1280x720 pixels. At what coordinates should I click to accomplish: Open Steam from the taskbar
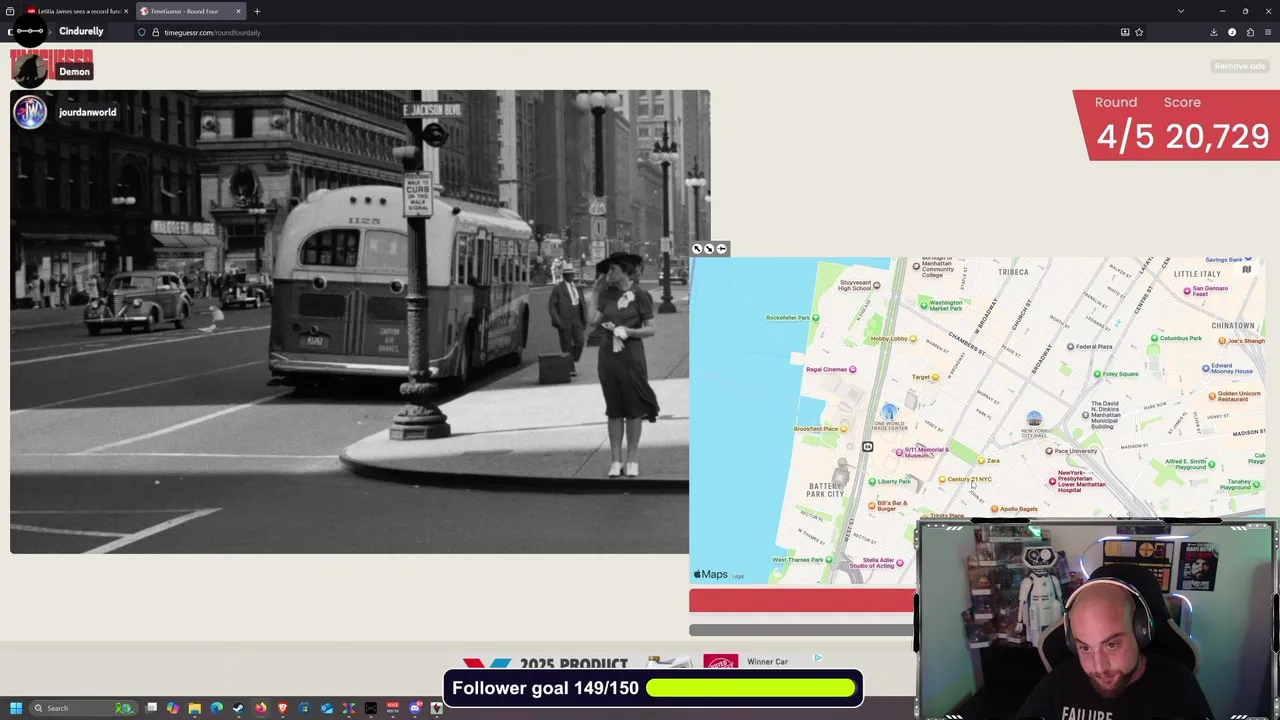(238, 708)
